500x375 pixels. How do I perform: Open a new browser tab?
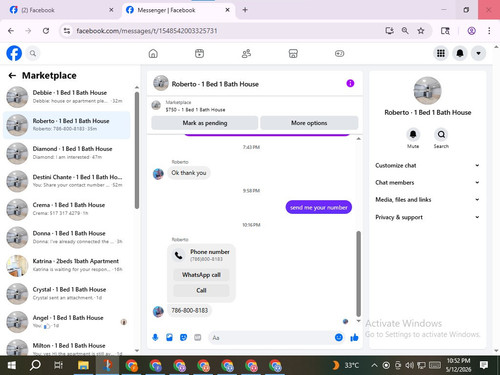[x=245, y=10]
